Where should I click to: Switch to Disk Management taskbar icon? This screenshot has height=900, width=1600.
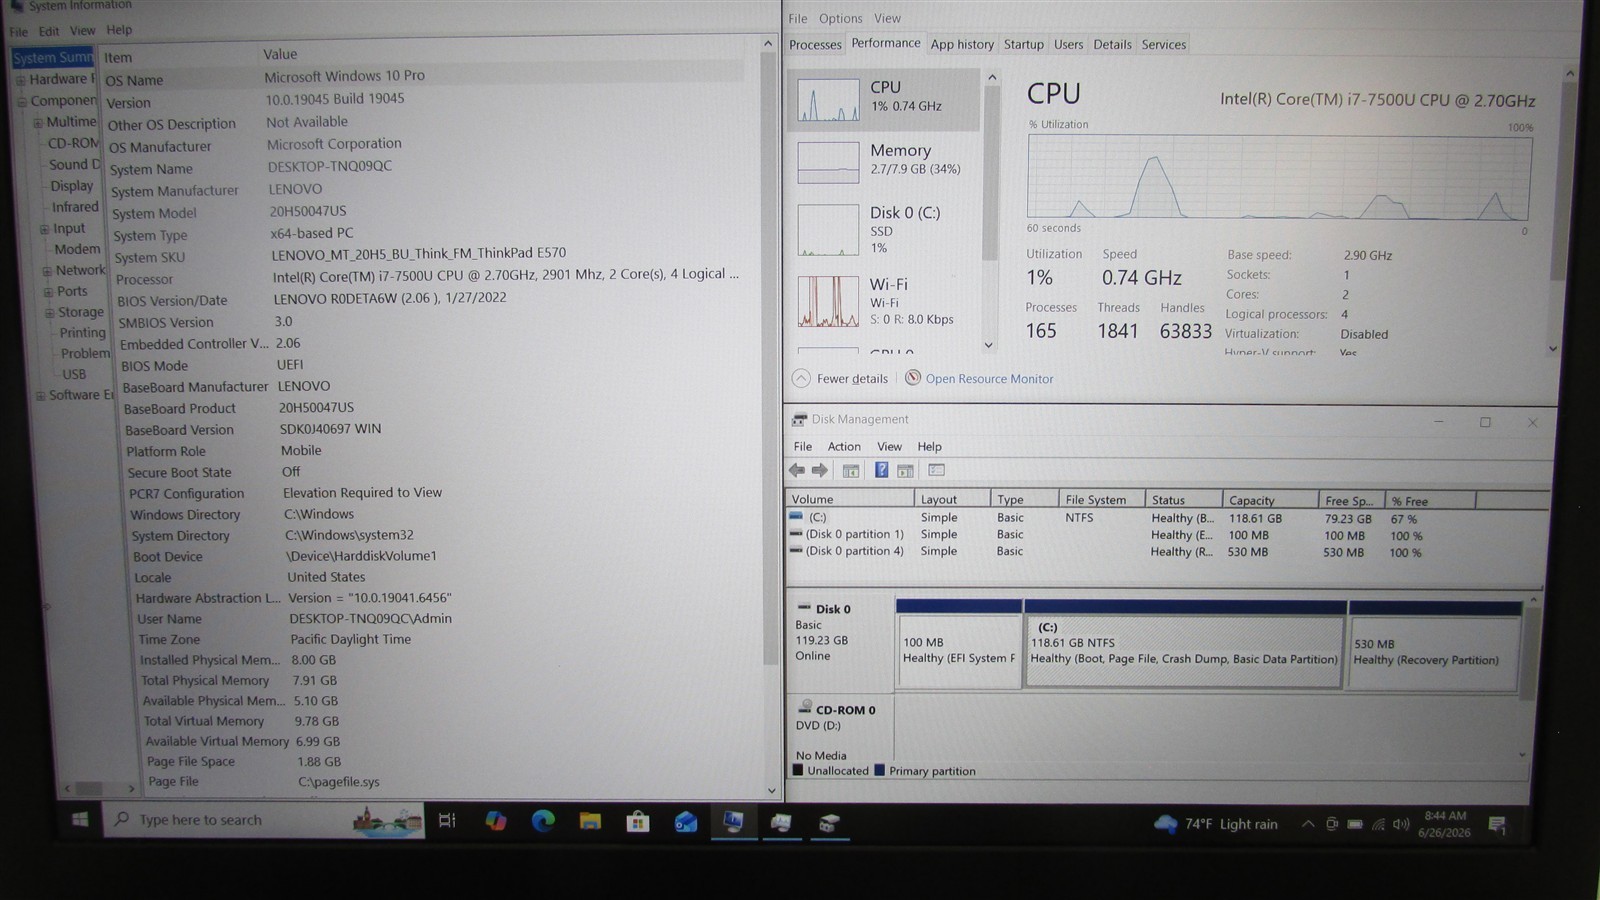coord(829,823)
